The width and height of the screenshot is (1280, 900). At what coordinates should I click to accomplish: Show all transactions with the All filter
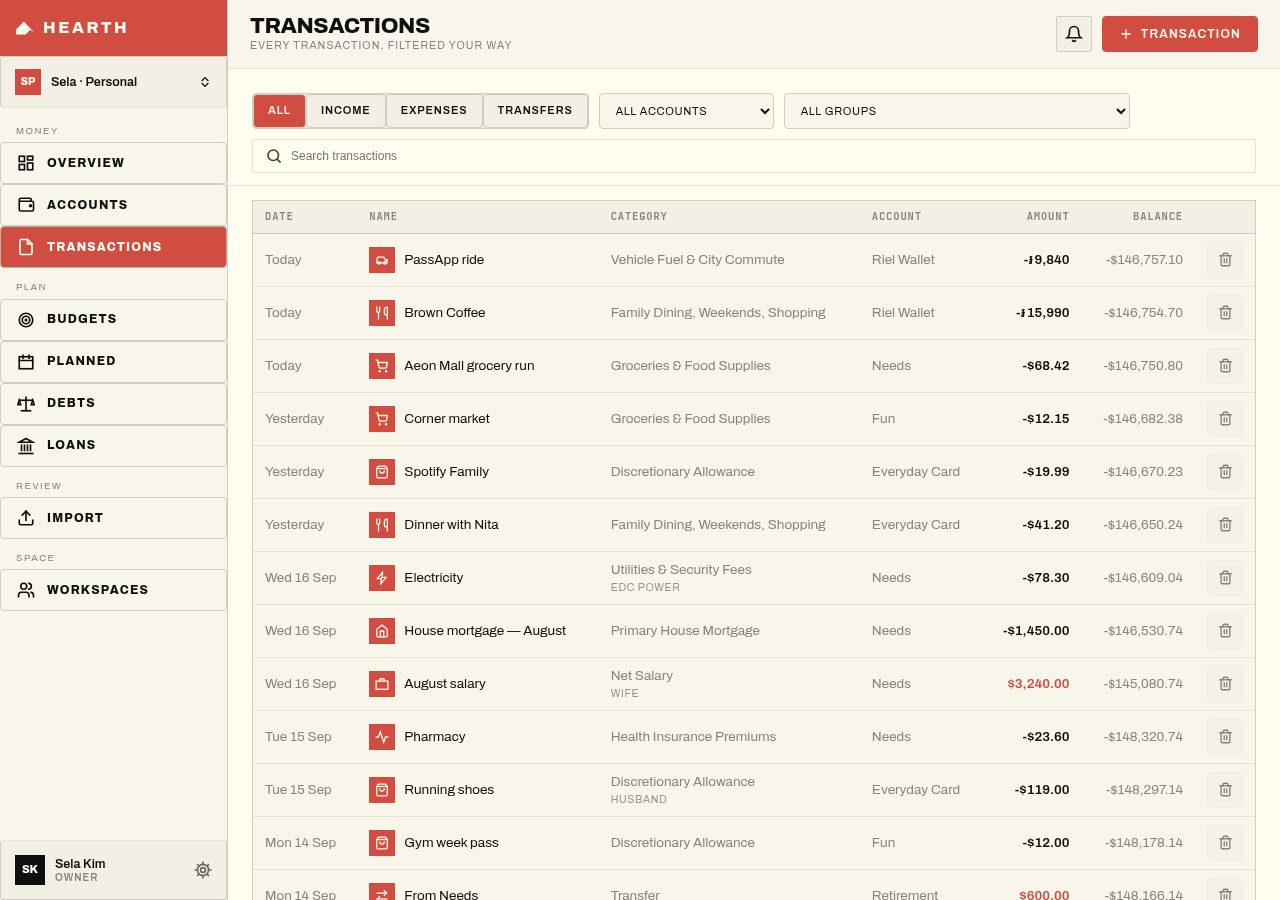click(279, 111)
